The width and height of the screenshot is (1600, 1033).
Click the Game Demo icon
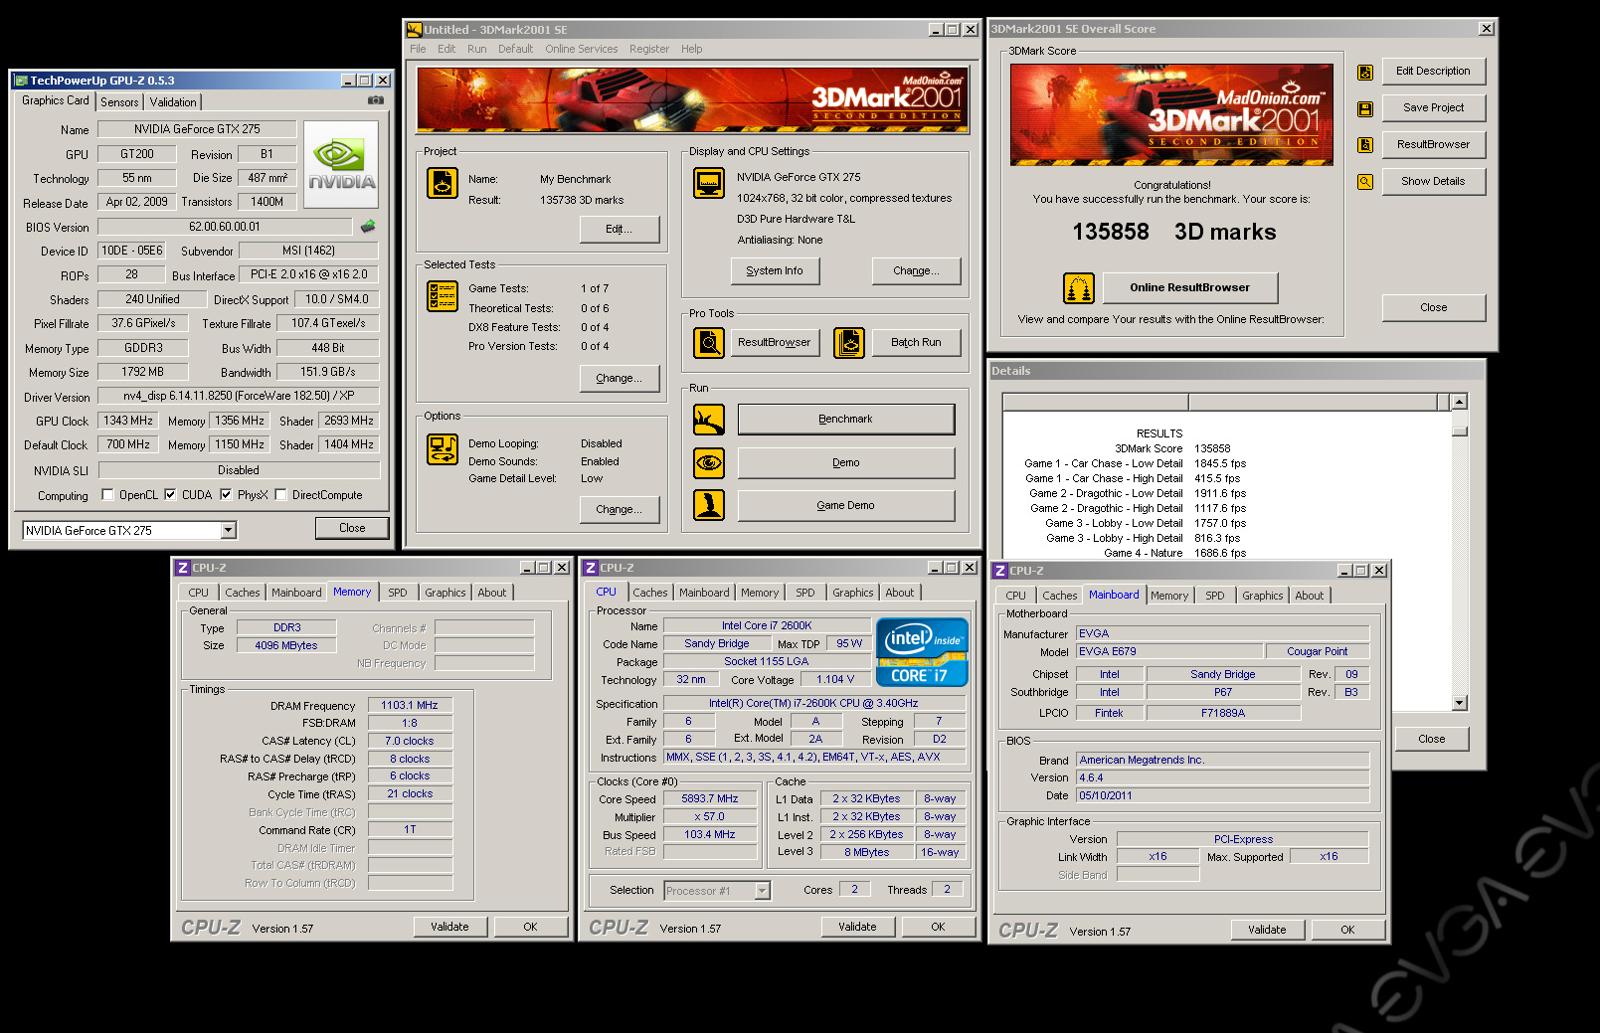point(709,505)
